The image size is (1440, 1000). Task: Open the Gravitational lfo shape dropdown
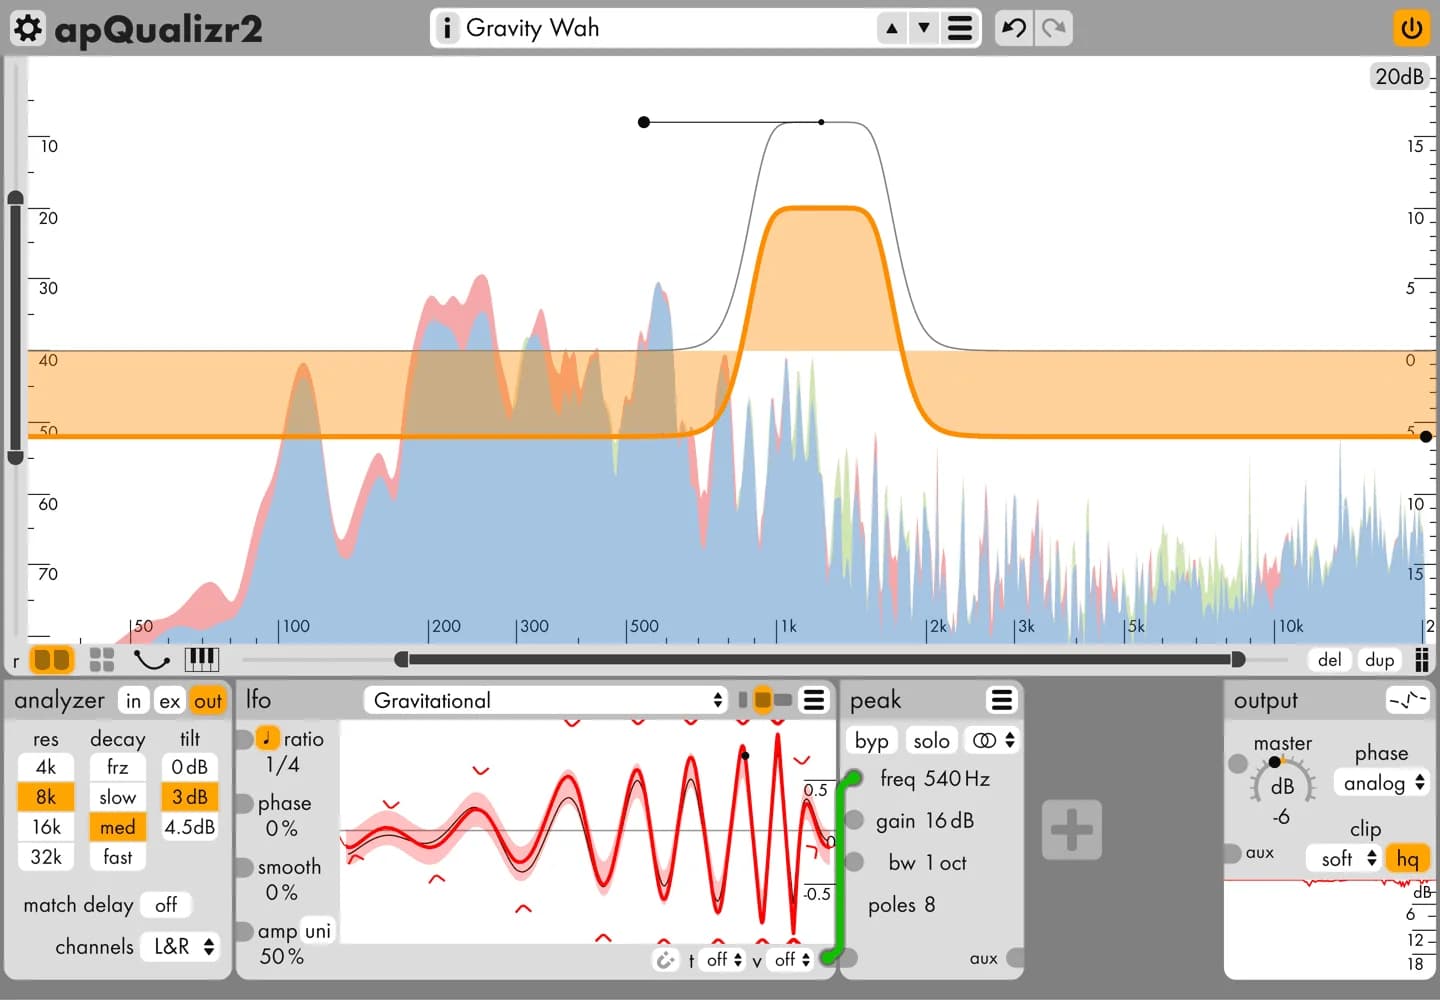tap(546, 700)
